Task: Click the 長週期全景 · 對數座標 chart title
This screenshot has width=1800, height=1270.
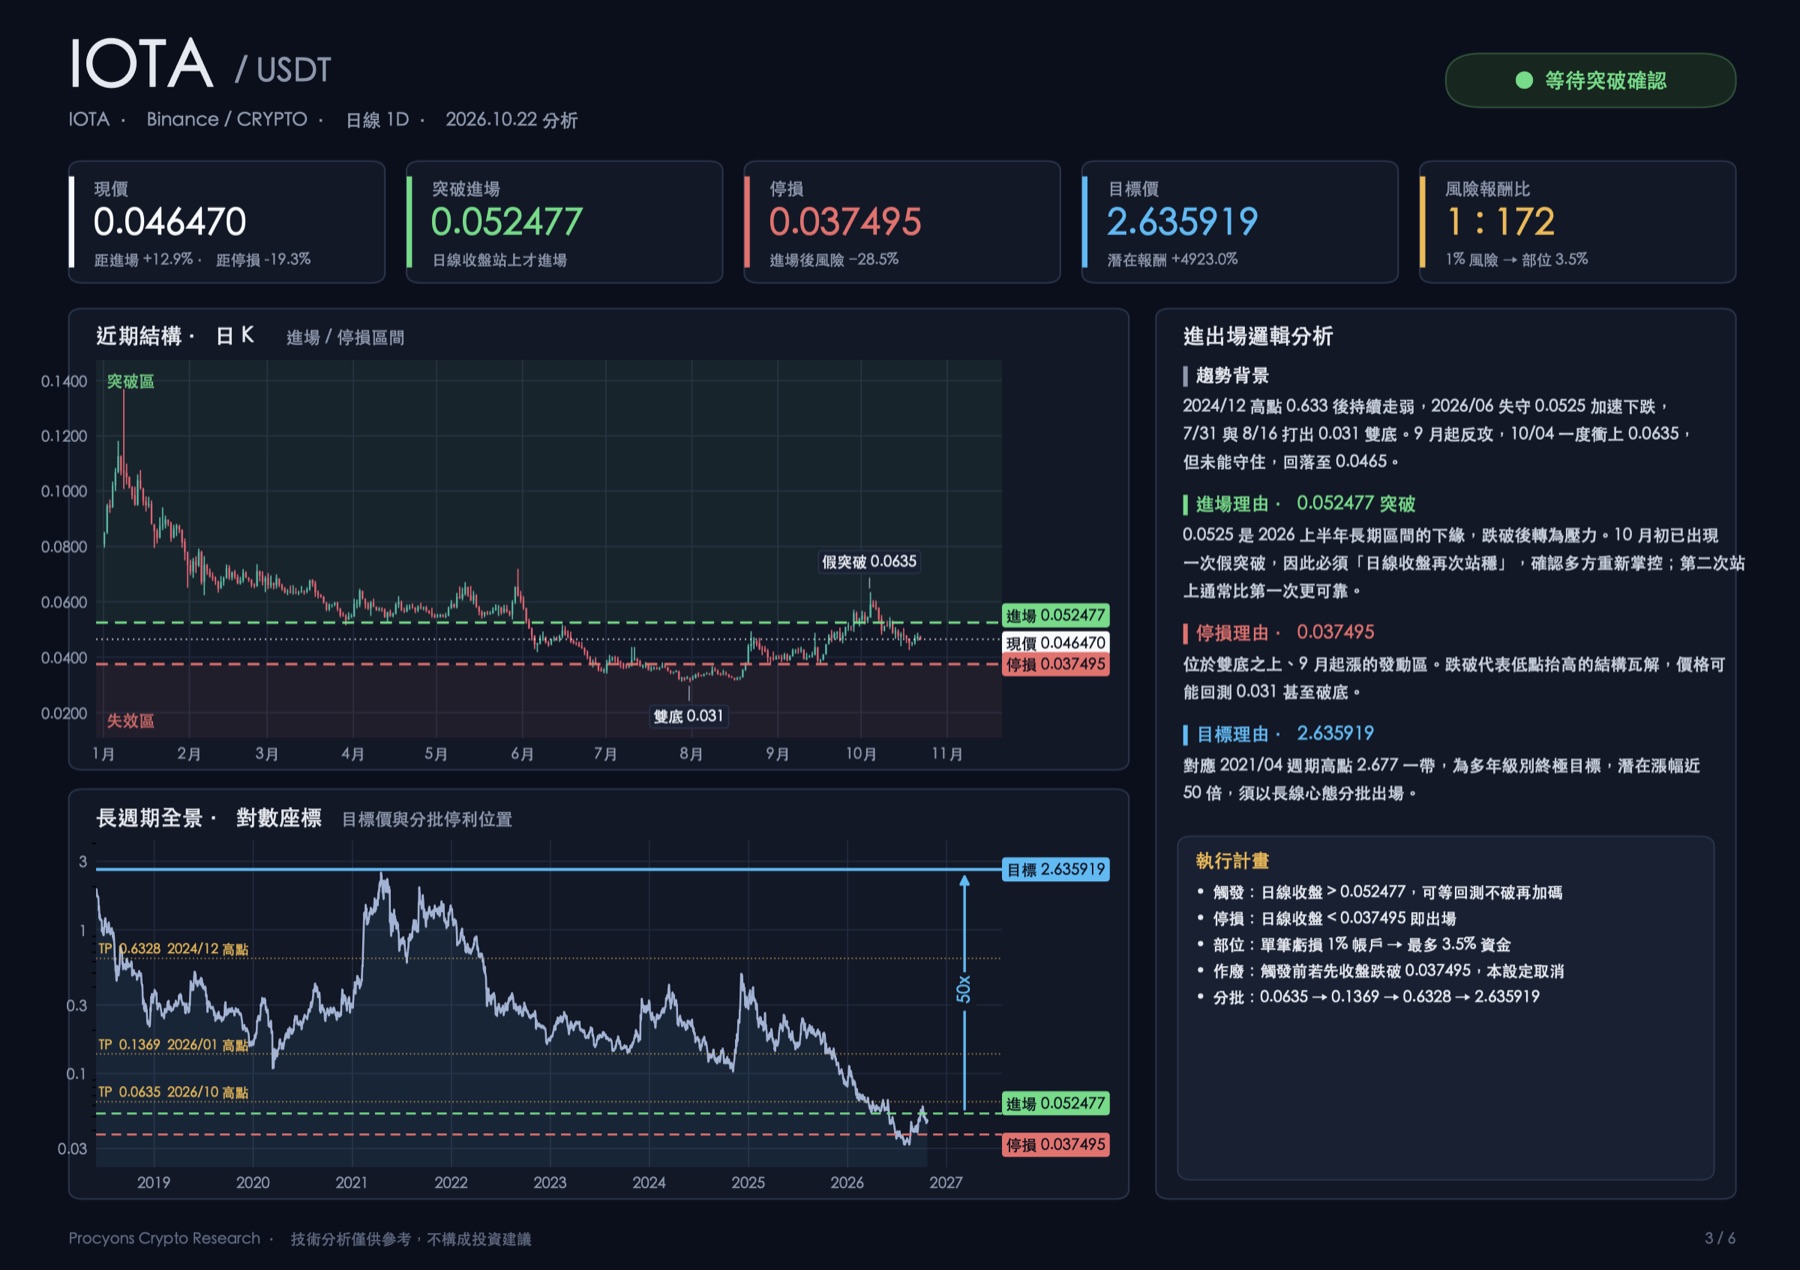Action: [x=208, y=818]
